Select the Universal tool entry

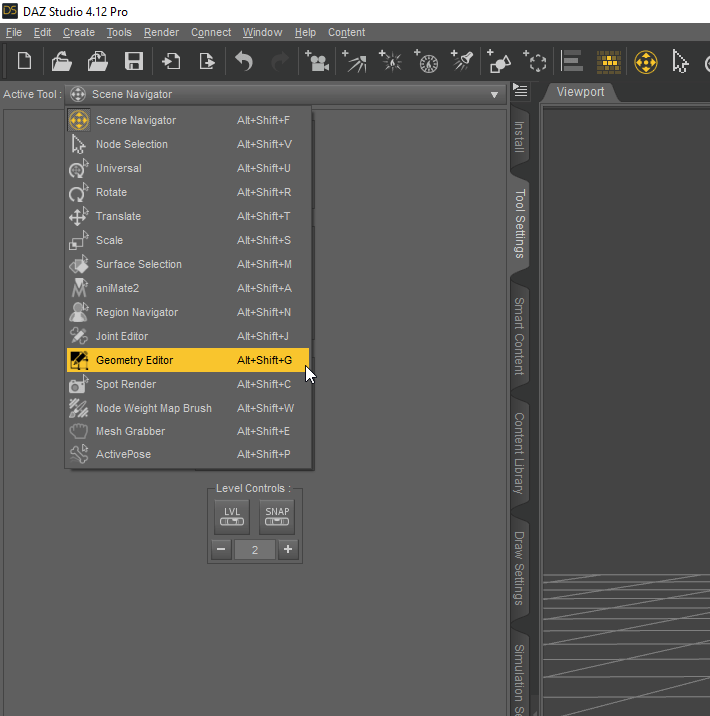tap(189, 168)
